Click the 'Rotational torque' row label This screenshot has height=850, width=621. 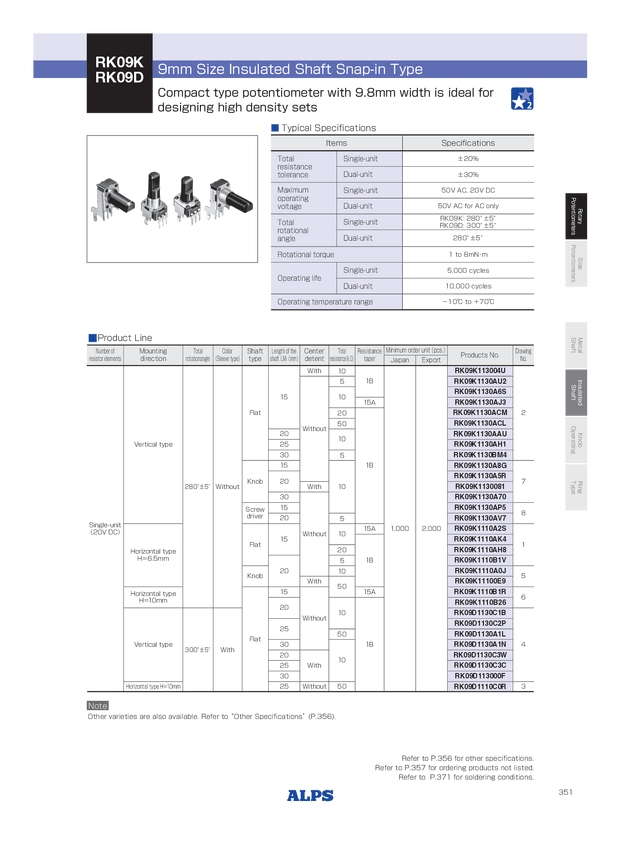click(306, 254)
